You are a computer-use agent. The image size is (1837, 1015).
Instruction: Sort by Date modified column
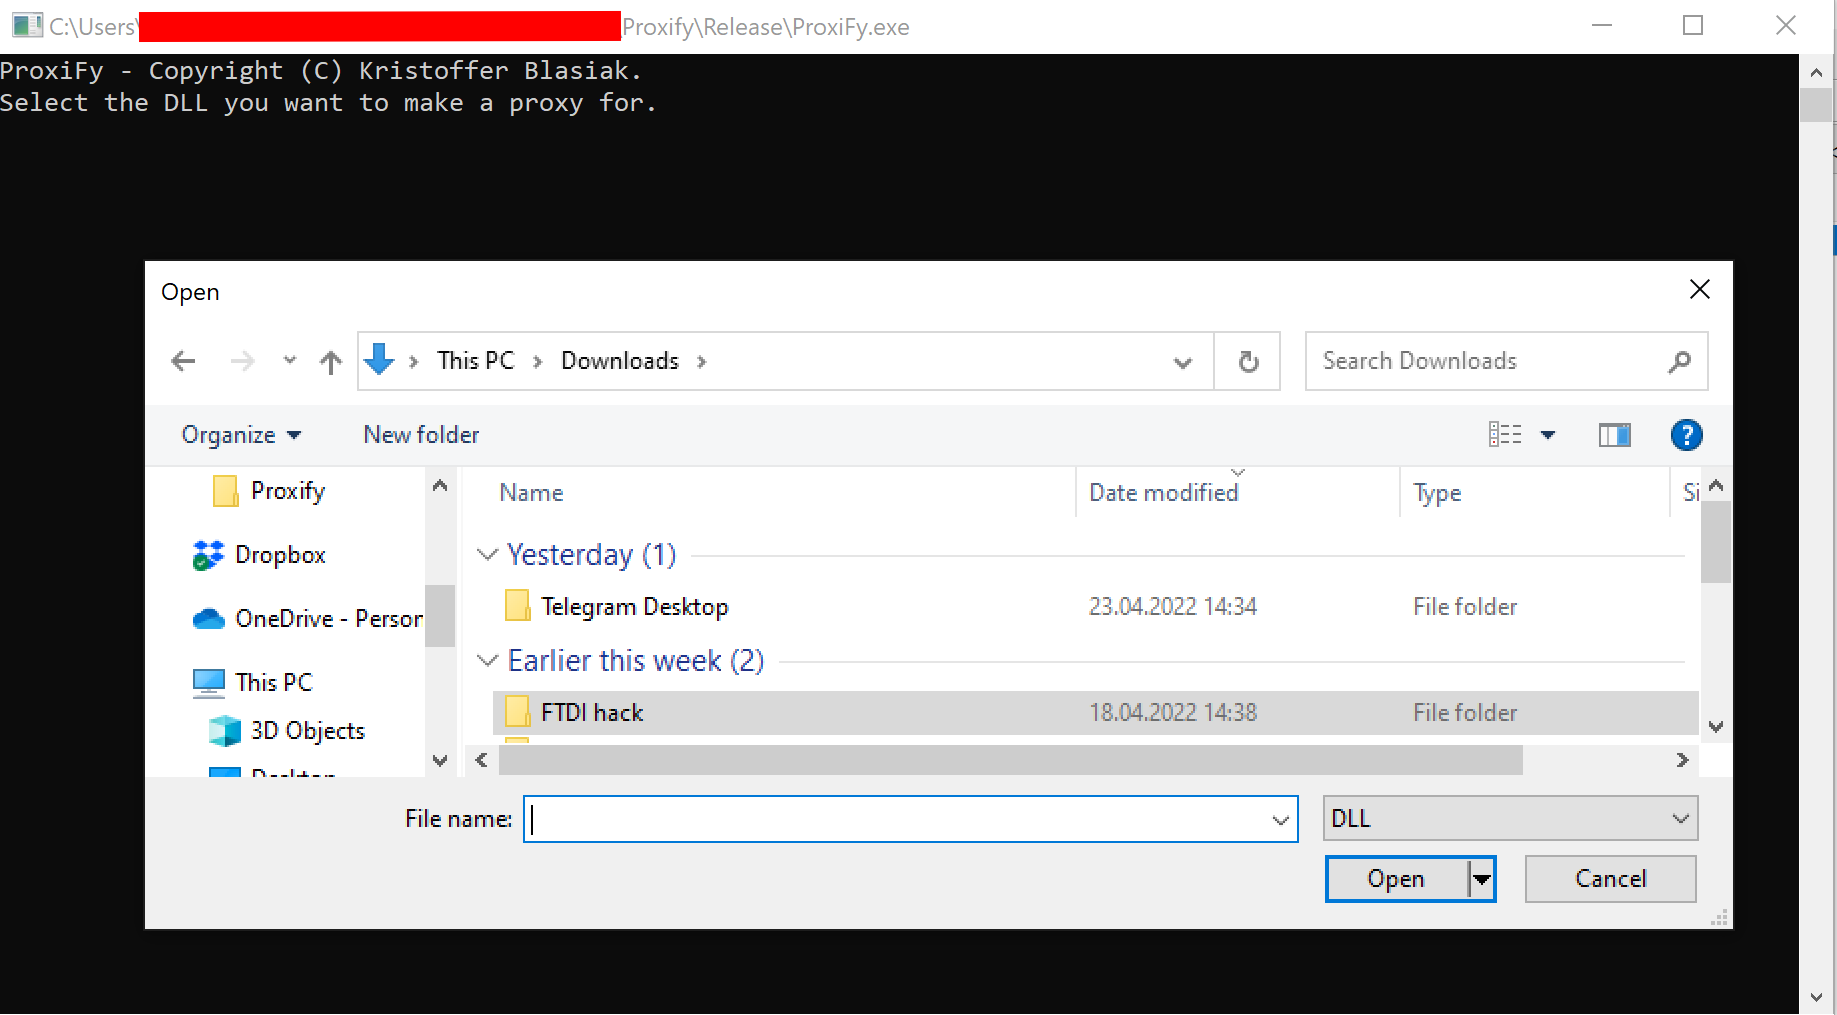click(1163, 493)
